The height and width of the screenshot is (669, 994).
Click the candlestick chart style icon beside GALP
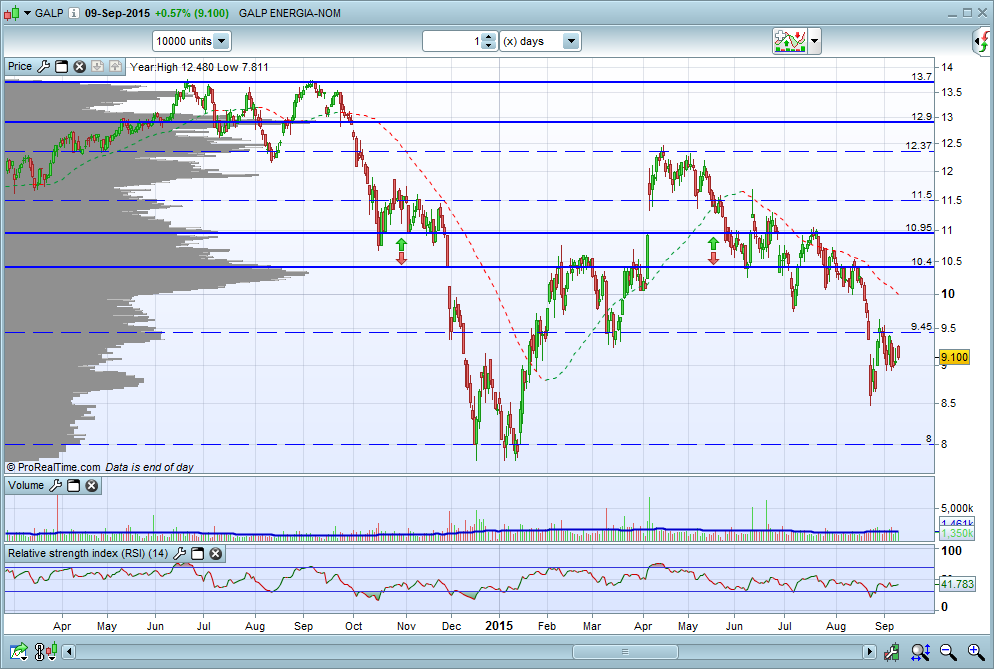pyautogui.click(x=12, y=13)
